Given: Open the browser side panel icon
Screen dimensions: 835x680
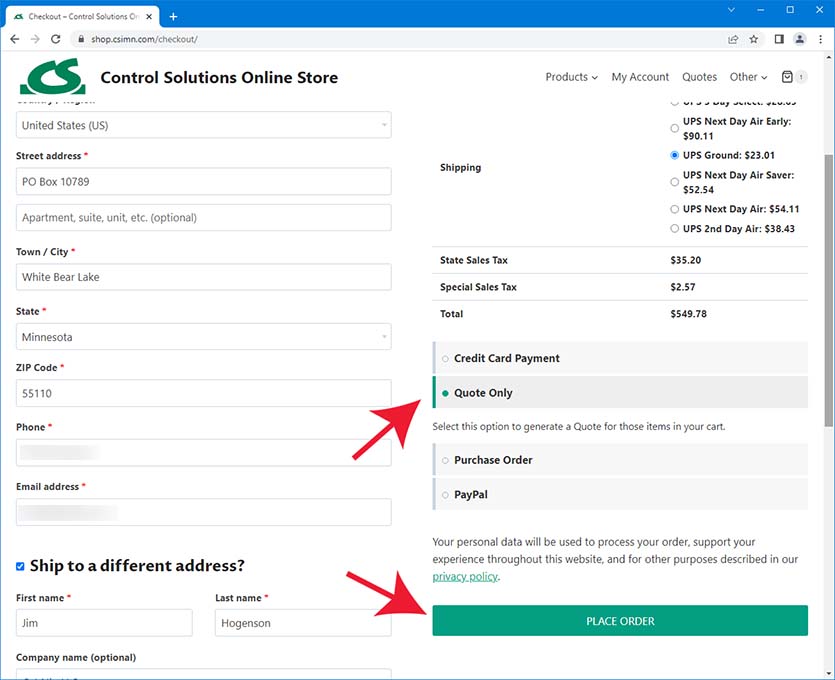Looking at the screenshot, I should 779,39.
